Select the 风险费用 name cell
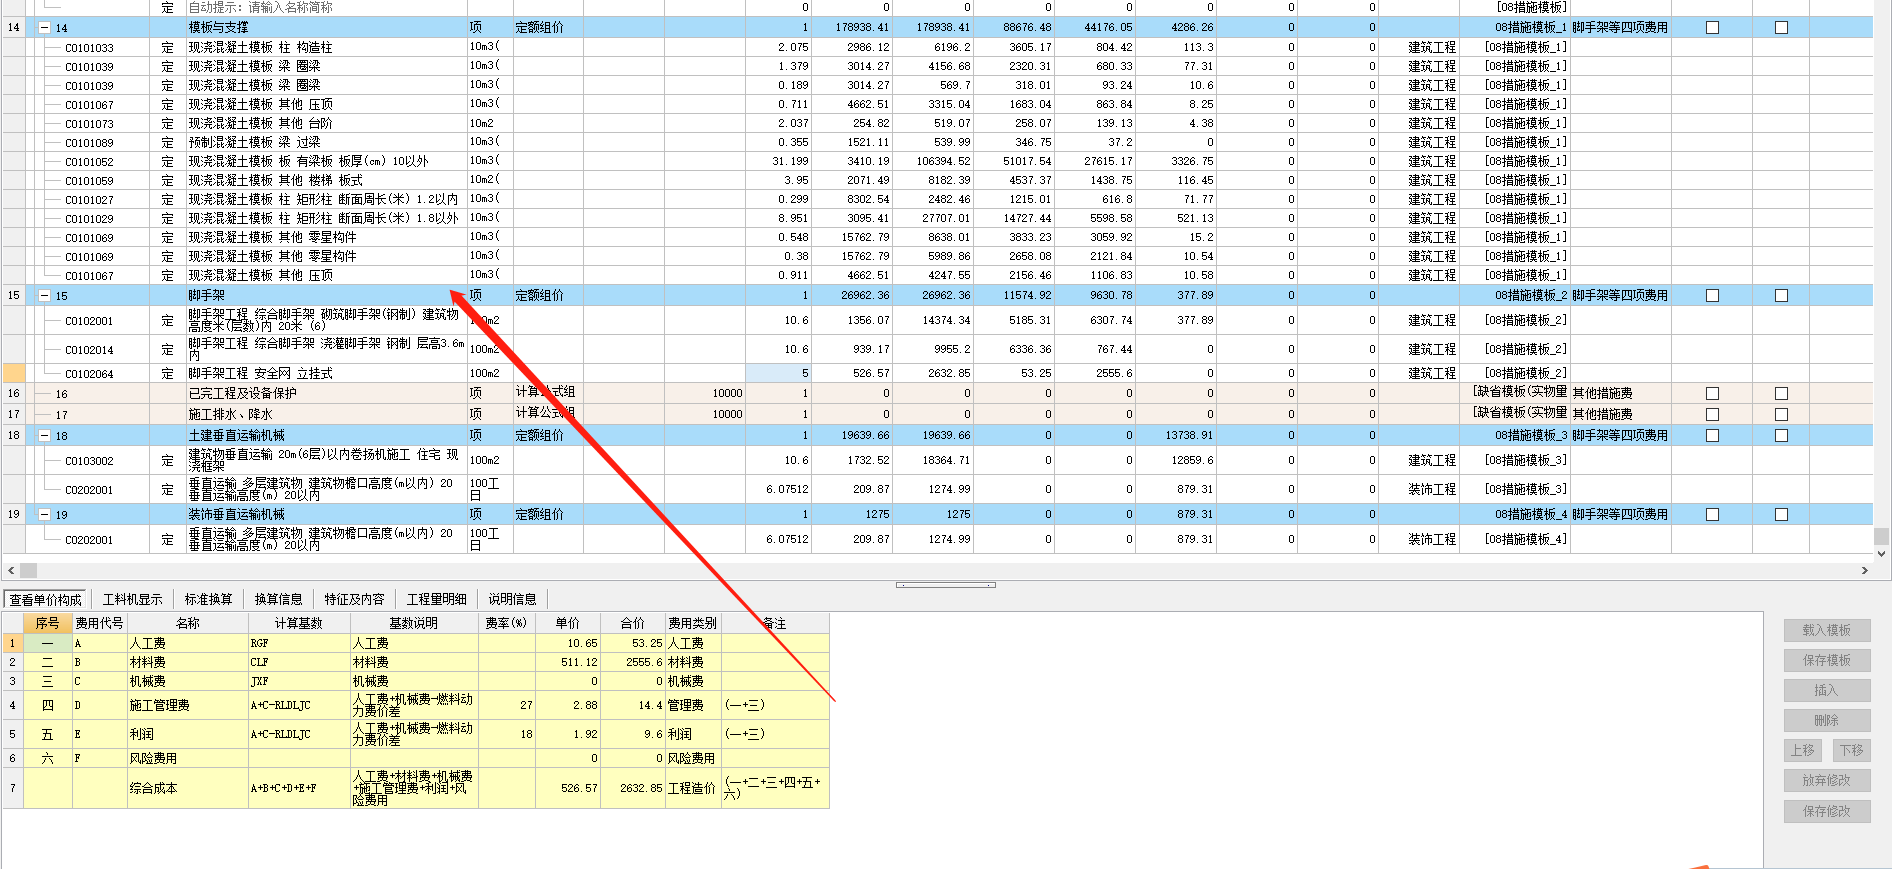Screen dimensions: 1892x869 tap(187, 759)
